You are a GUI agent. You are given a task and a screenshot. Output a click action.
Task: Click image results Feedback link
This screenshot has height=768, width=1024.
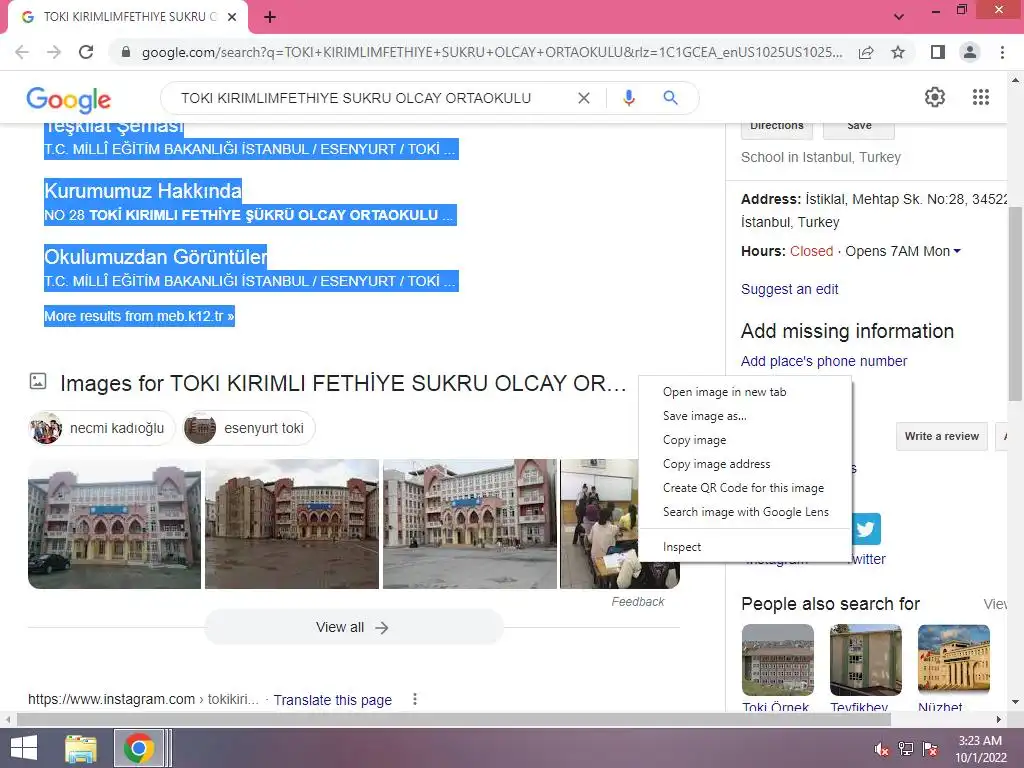[637, 601]
